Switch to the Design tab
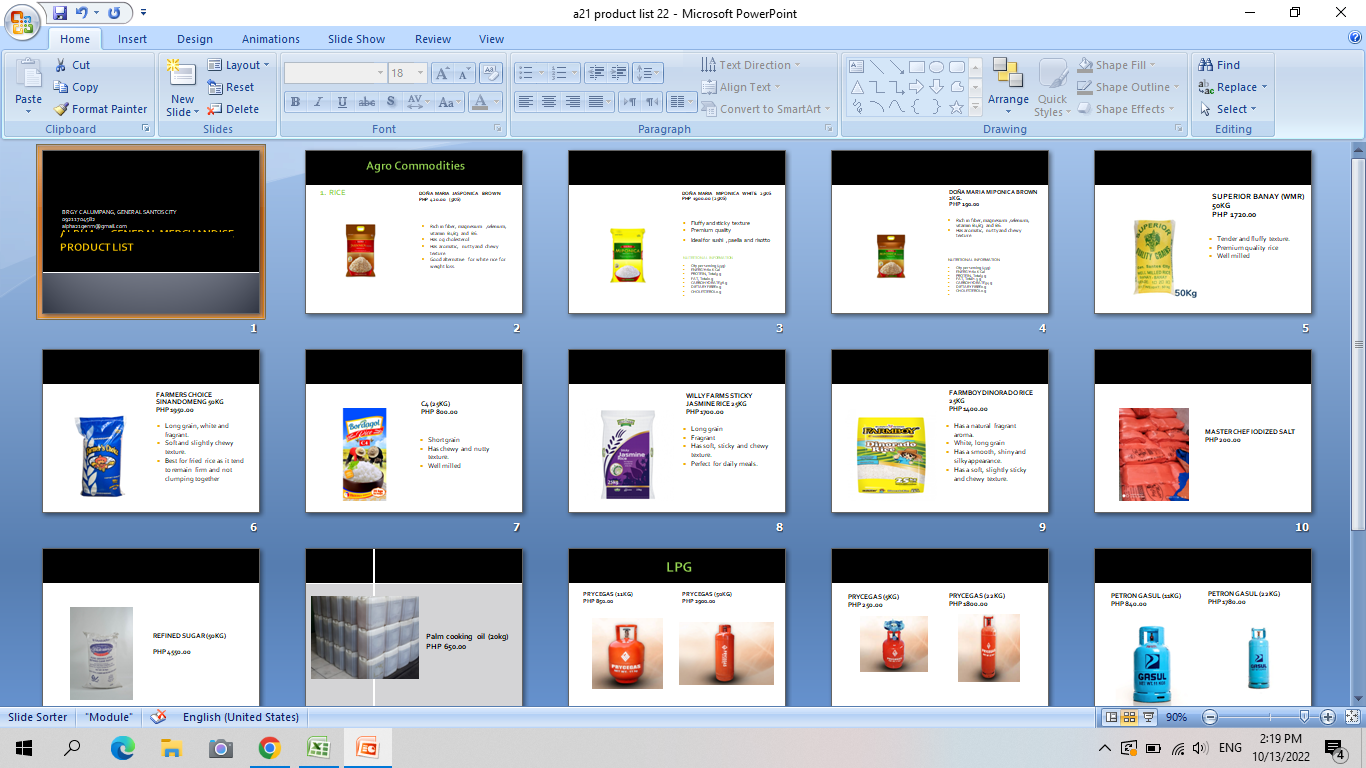Screen dimensions: 1366x768 195,39
